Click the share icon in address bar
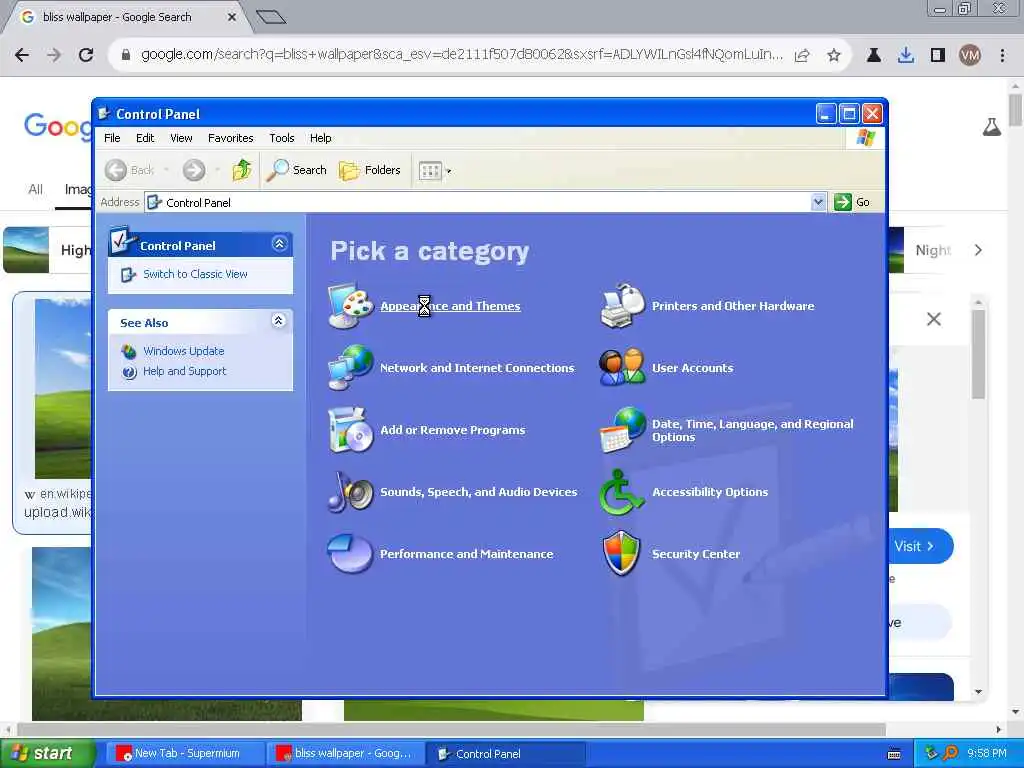 tap(803, 56)
